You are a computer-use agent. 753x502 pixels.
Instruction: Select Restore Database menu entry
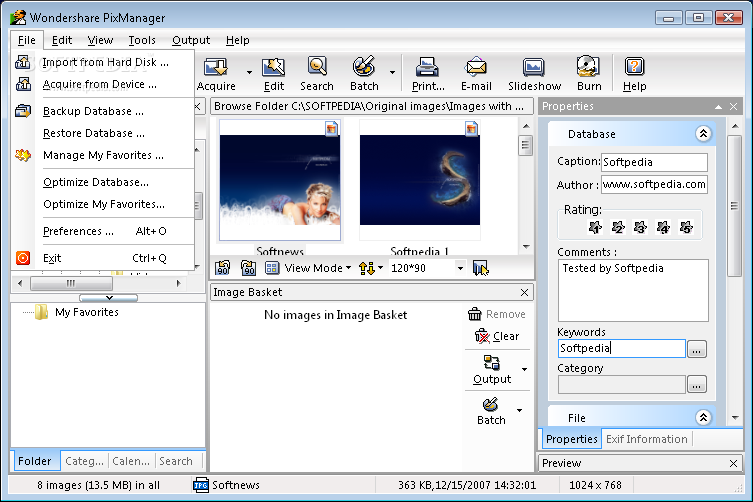103,134
